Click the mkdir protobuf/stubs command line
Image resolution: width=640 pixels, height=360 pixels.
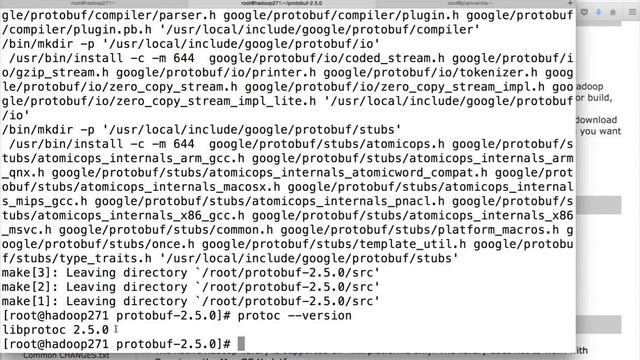point(201,130)
